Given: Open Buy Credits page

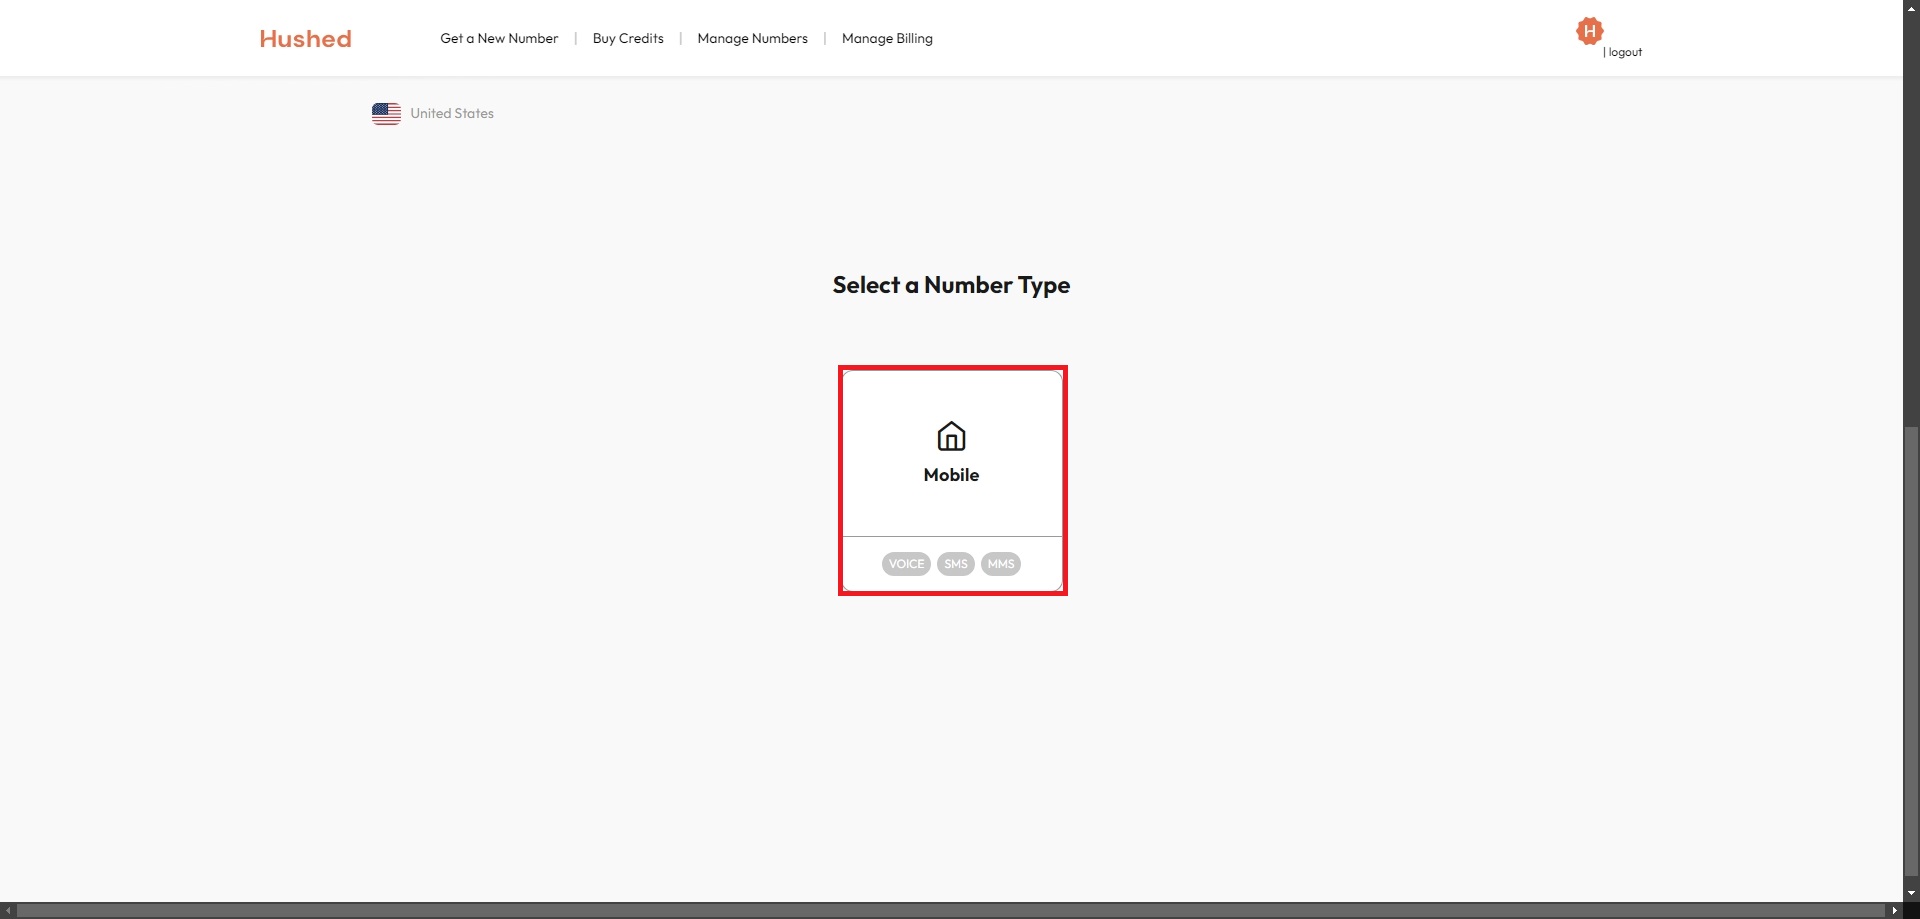Looking at the screenshot, I should tap(628, 38).
